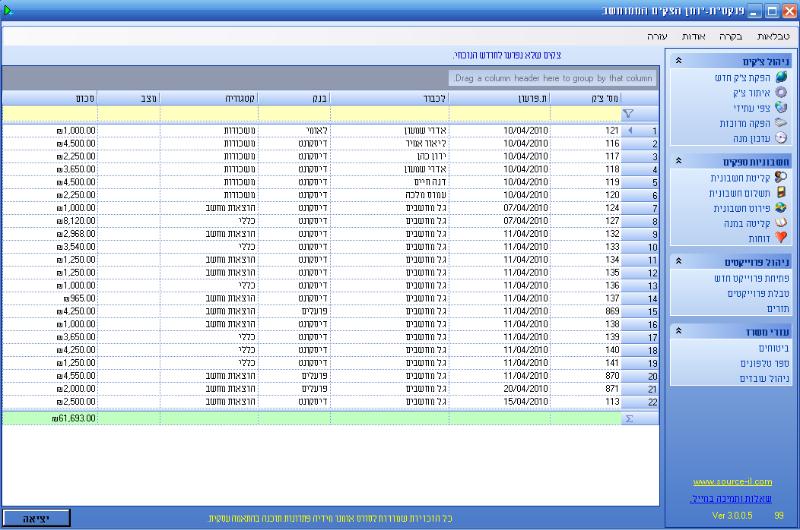Viewport: 800px width, 530px height.
Task: Click the תזרים sidebar link
Action: pos(778,309)
